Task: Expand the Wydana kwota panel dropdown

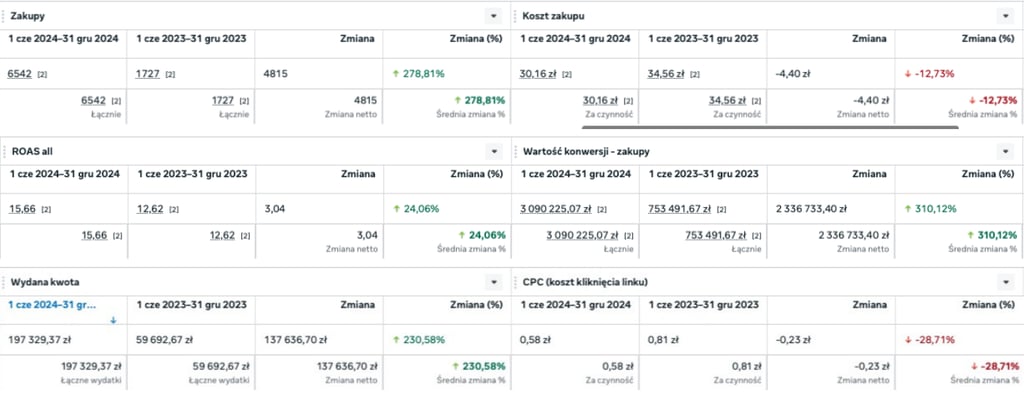Action: tap(493, 282)
